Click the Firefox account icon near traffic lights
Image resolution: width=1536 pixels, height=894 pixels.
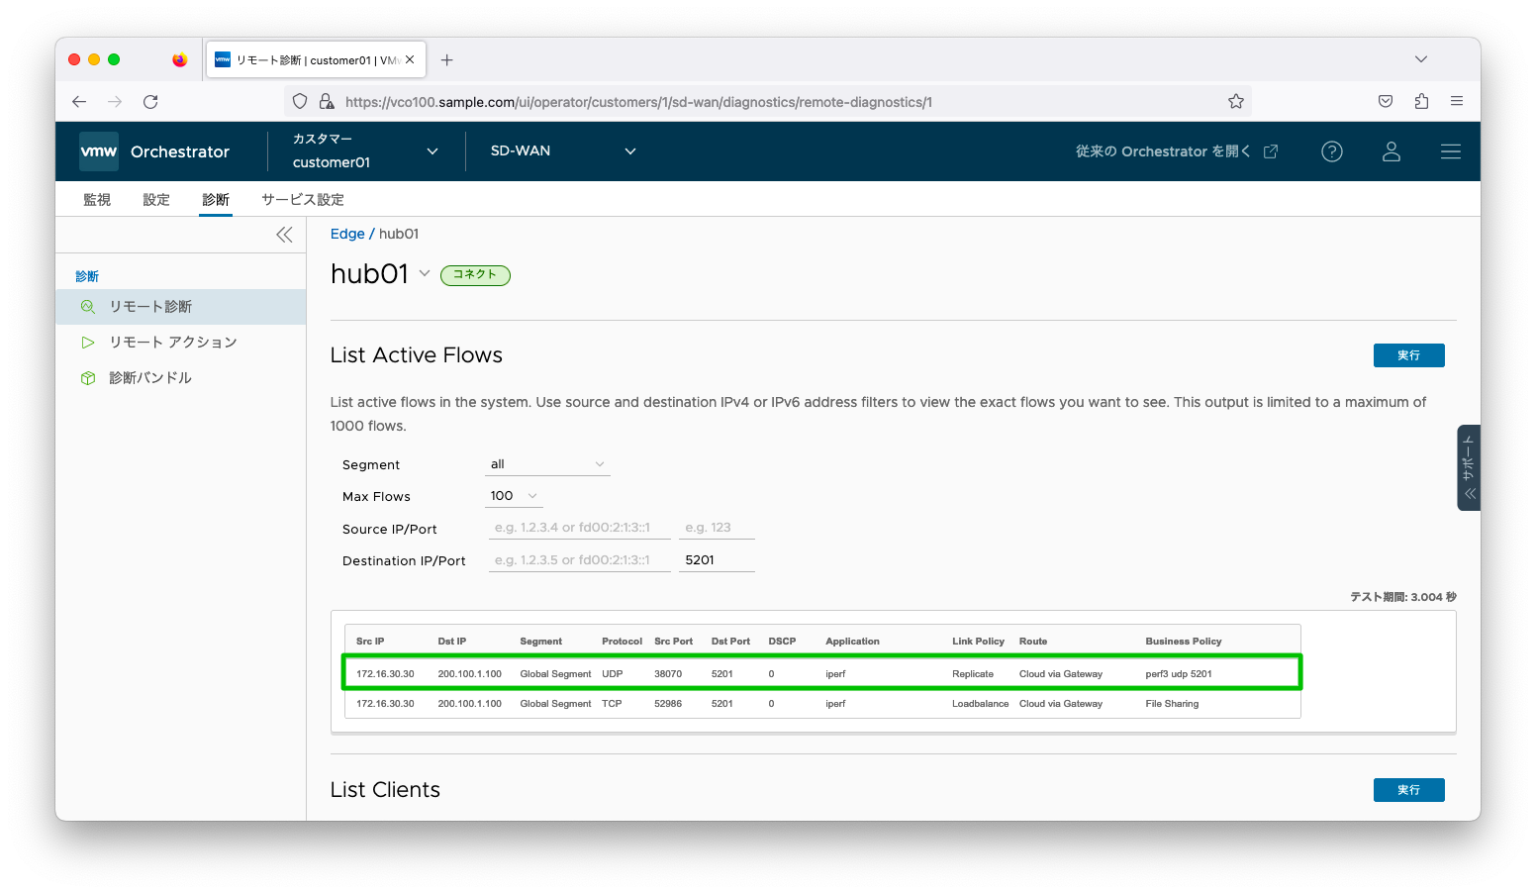coord(179,60)
